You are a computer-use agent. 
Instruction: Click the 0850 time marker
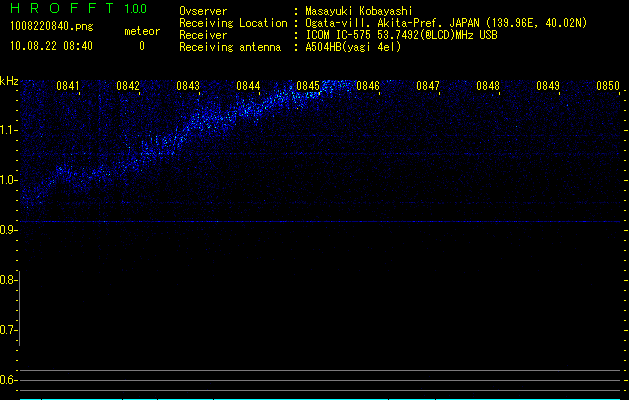pyautogui.click(x=608, y=86)
